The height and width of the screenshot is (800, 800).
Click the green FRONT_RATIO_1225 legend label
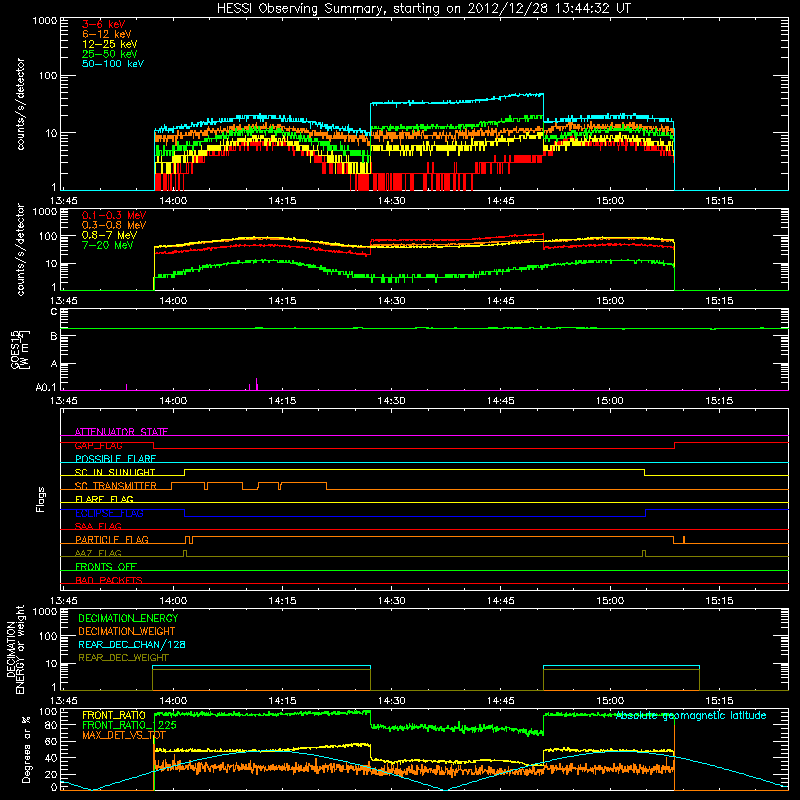pos(129,725)
